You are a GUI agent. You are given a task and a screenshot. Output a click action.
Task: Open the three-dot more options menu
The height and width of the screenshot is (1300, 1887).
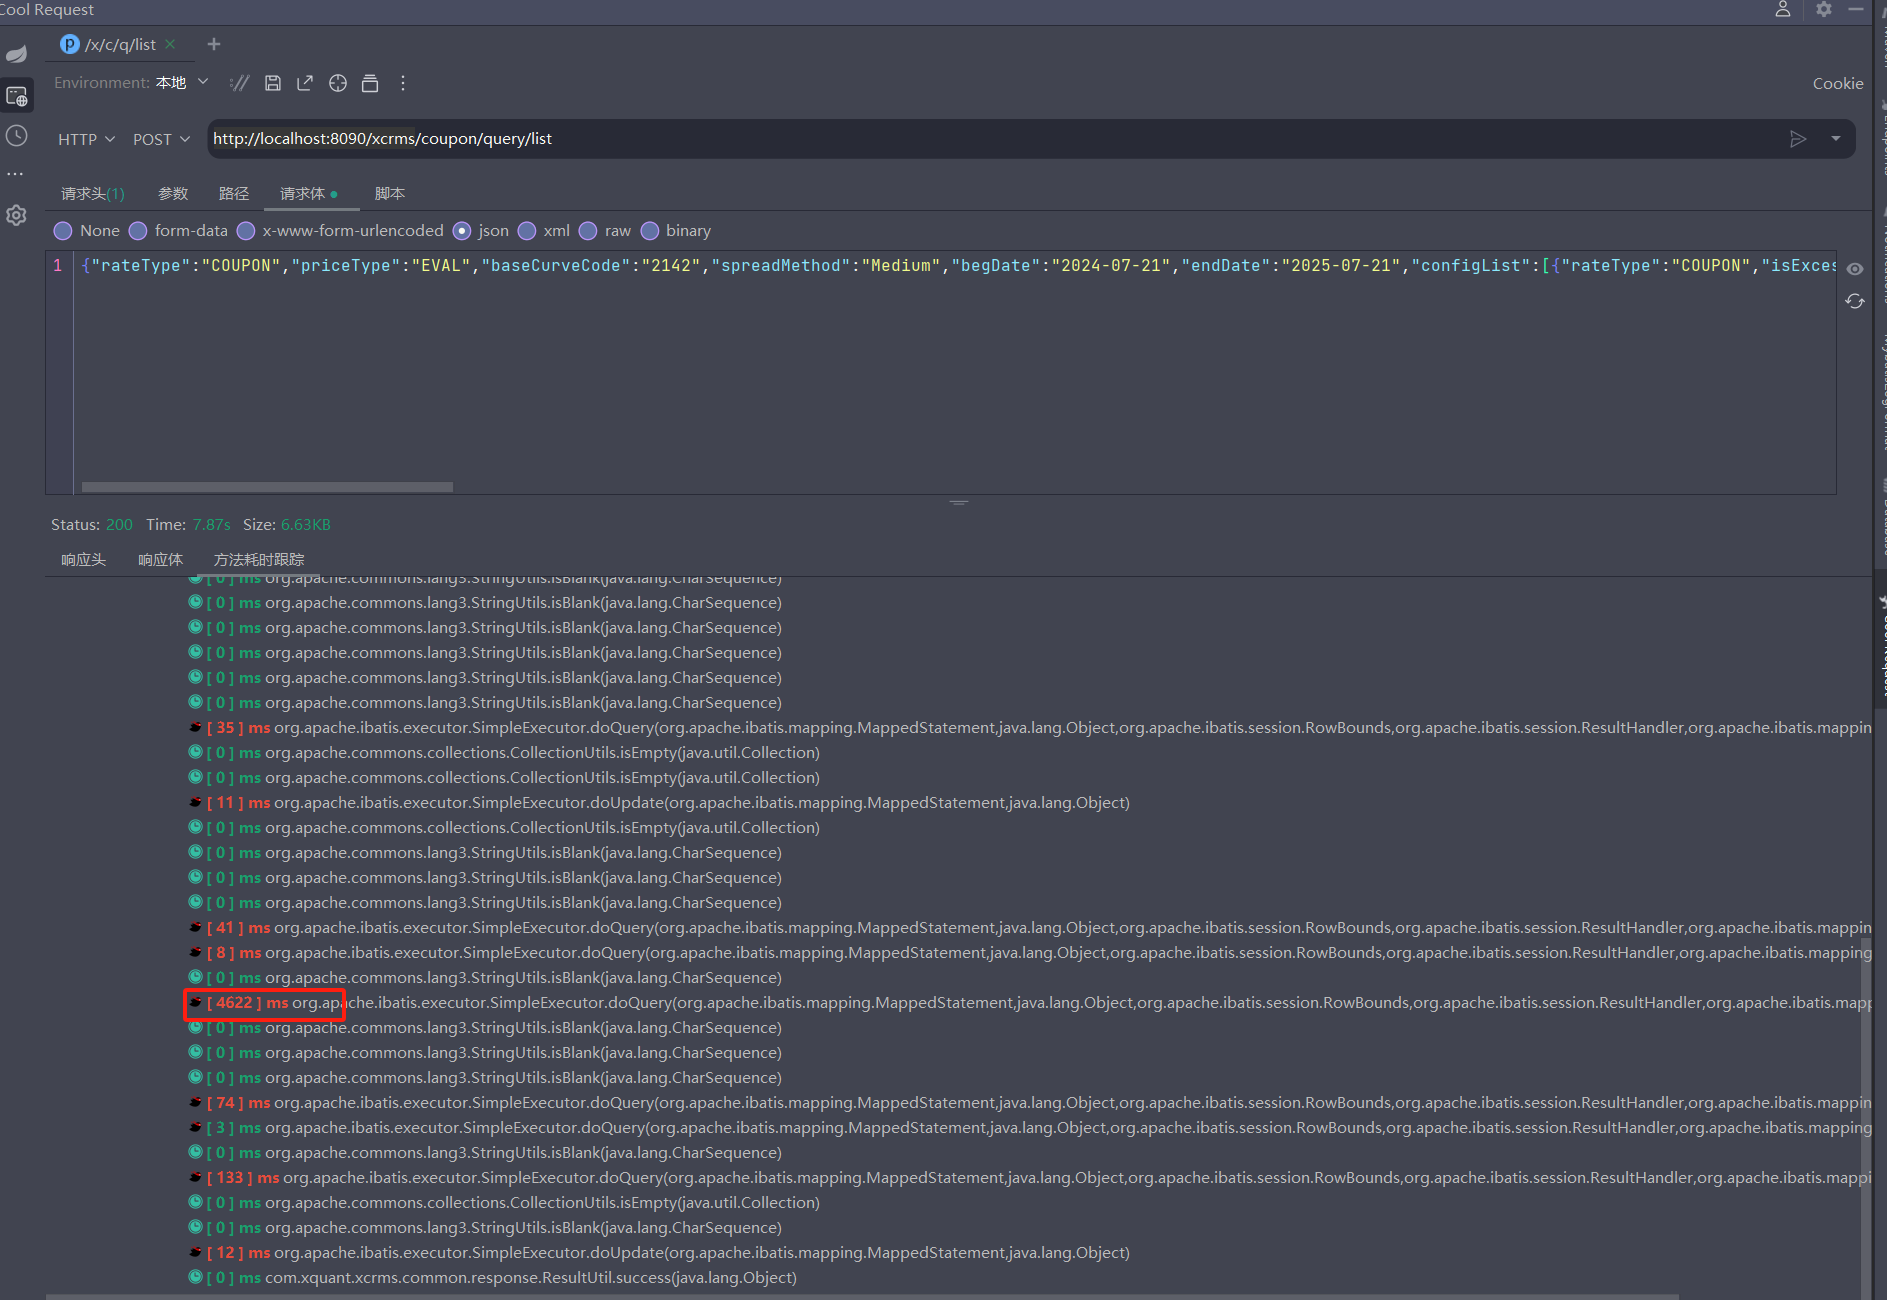[x=403, y=83]
